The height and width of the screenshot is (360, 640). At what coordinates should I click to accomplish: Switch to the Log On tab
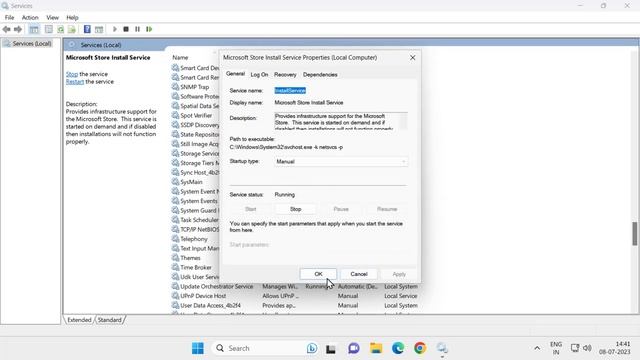(x=259, y=75)
